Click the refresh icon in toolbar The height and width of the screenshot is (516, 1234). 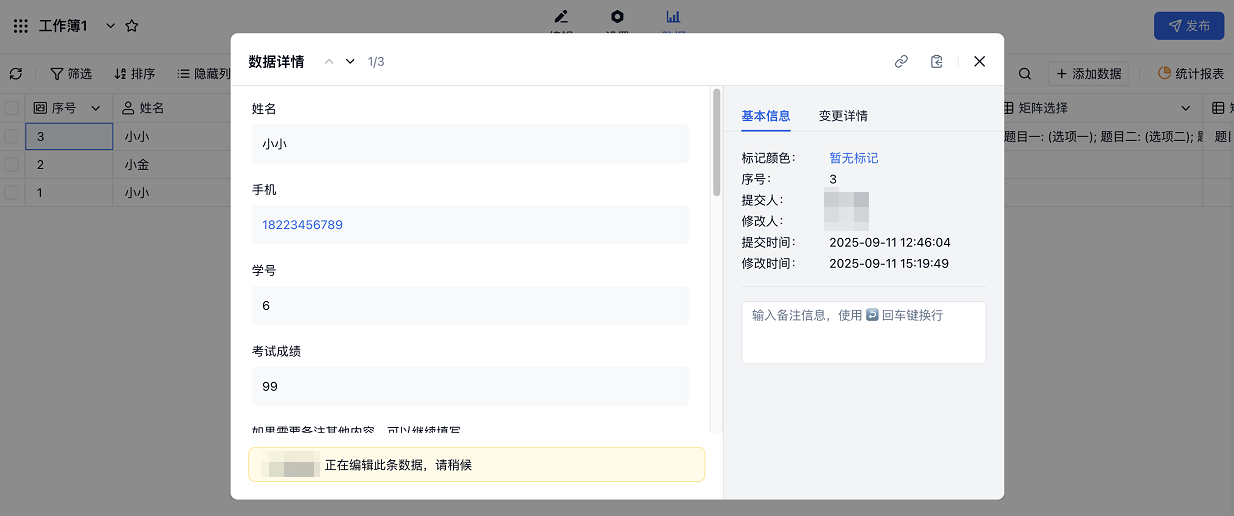pos(16,74)
